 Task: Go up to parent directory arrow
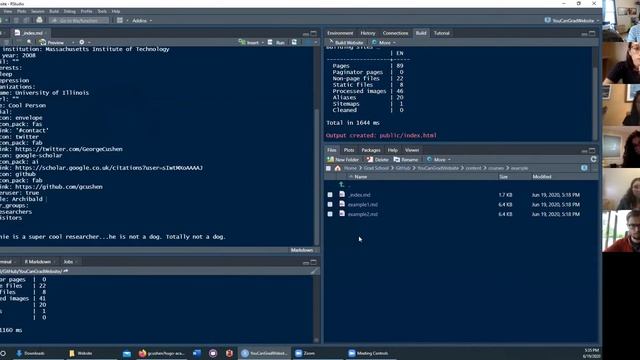[x=342, y=185]
